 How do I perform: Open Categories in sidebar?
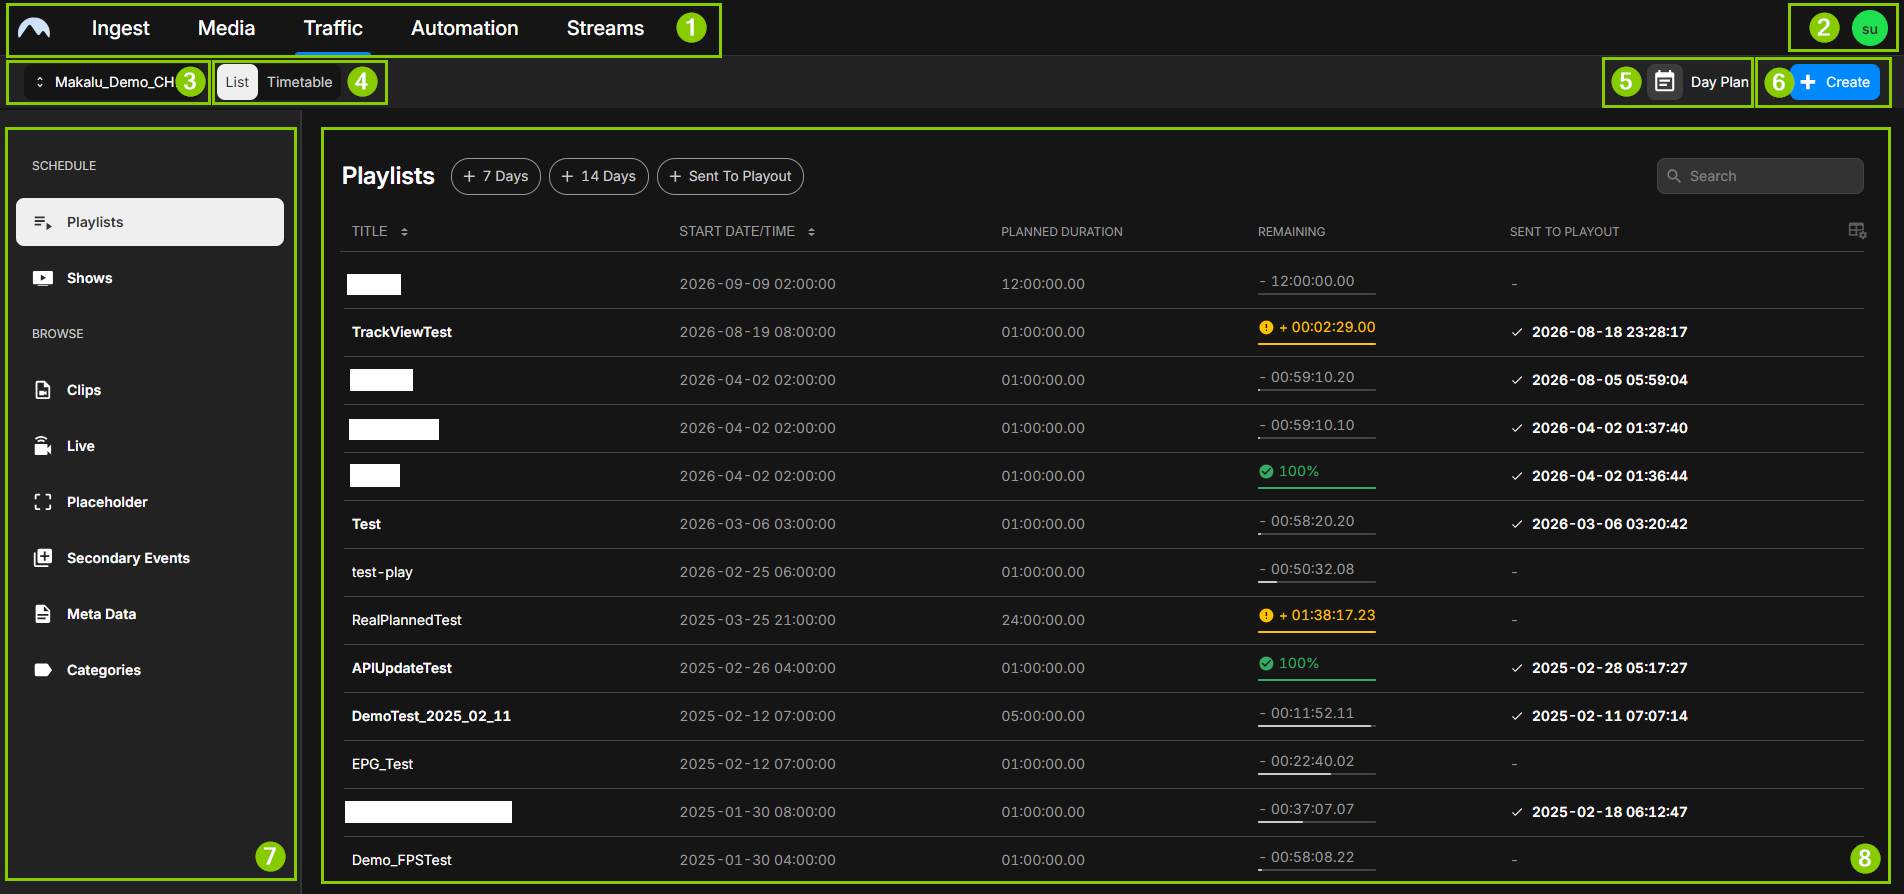(150, 670)
